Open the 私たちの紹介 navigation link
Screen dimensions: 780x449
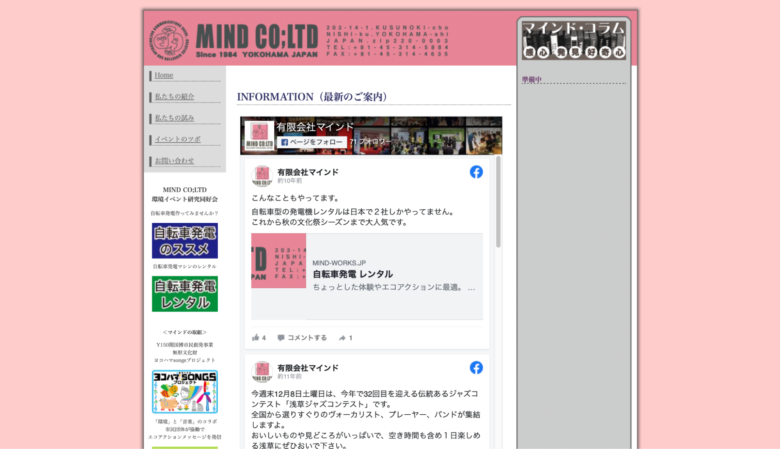174,96
